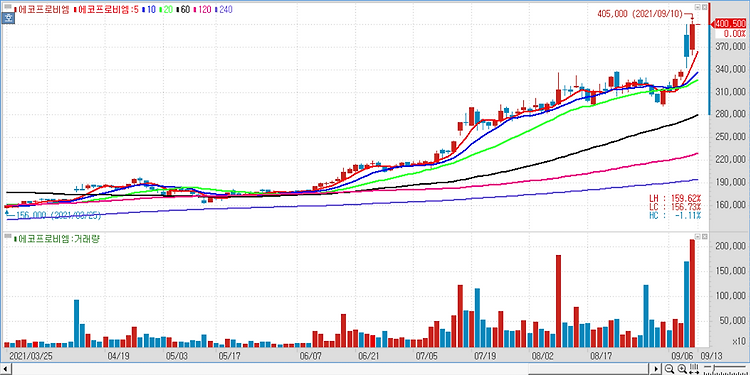Click the 220,000 price axis label

(731, 160)
